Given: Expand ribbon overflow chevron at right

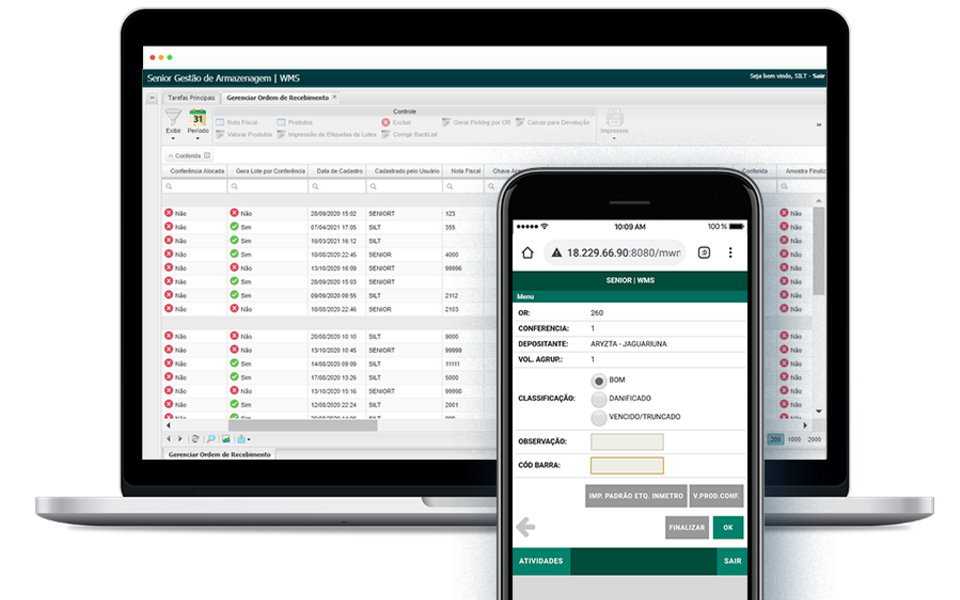Looking at the screenshot, I should [819, 125].
